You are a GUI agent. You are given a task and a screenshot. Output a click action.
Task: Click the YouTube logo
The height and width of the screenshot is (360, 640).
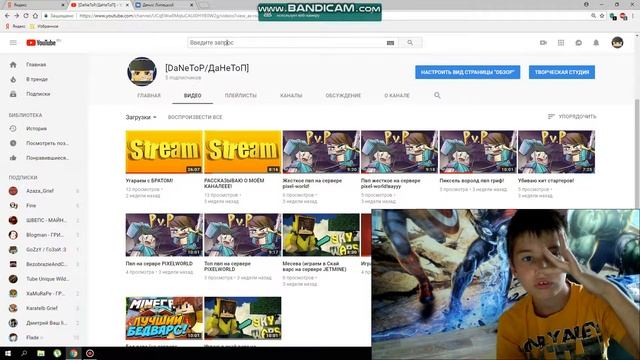[x=42, y=42]
